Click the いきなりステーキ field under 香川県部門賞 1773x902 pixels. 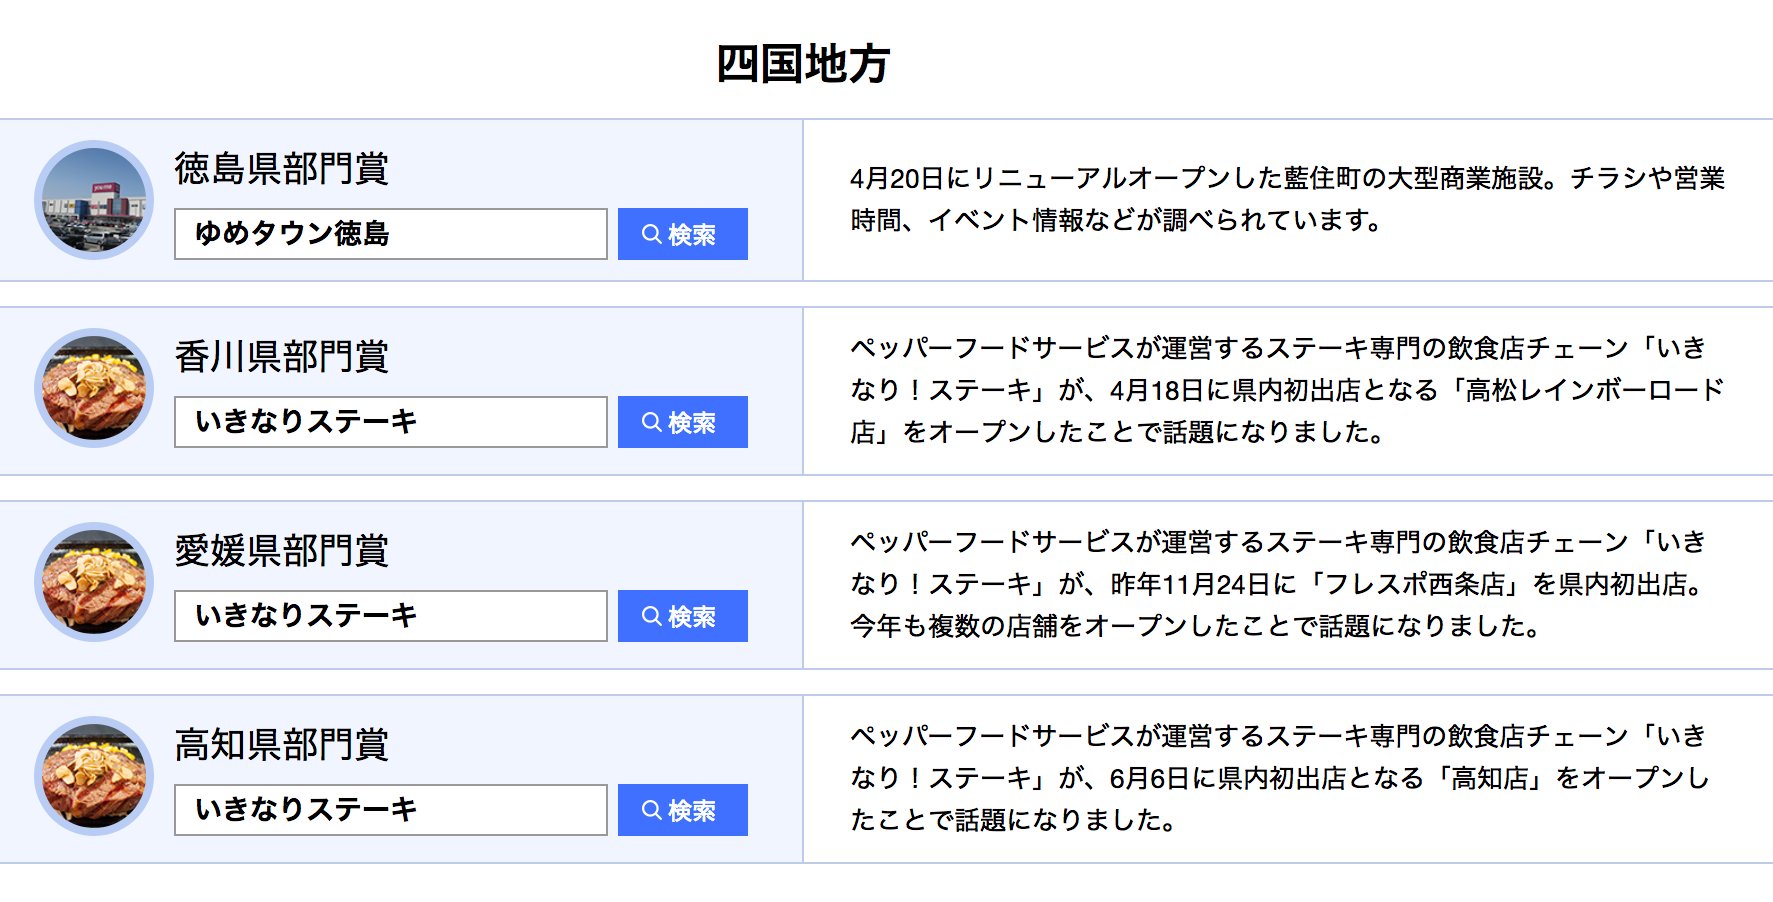[x=391, y=422]
